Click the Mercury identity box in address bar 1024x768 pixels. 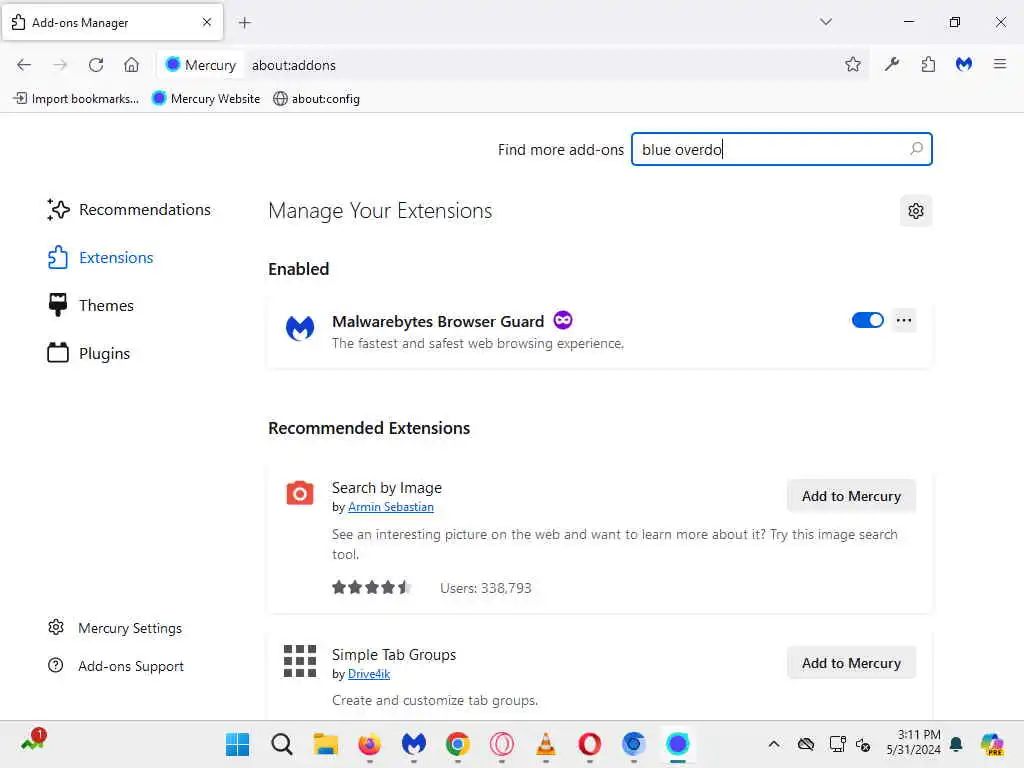201,65
